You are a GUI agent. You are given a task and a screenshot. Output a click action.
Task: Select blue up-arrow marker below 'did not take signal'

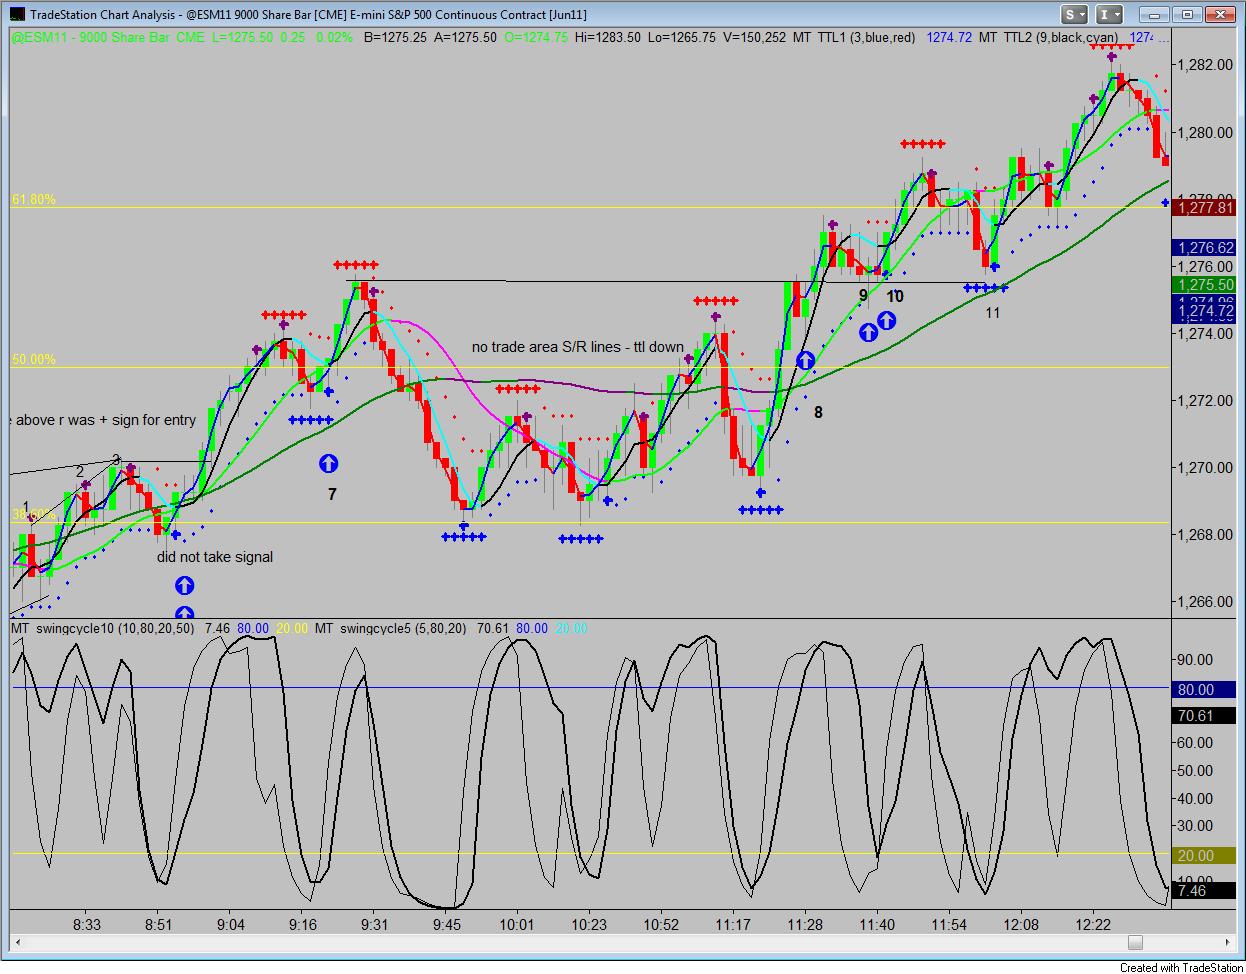[184, 586]
